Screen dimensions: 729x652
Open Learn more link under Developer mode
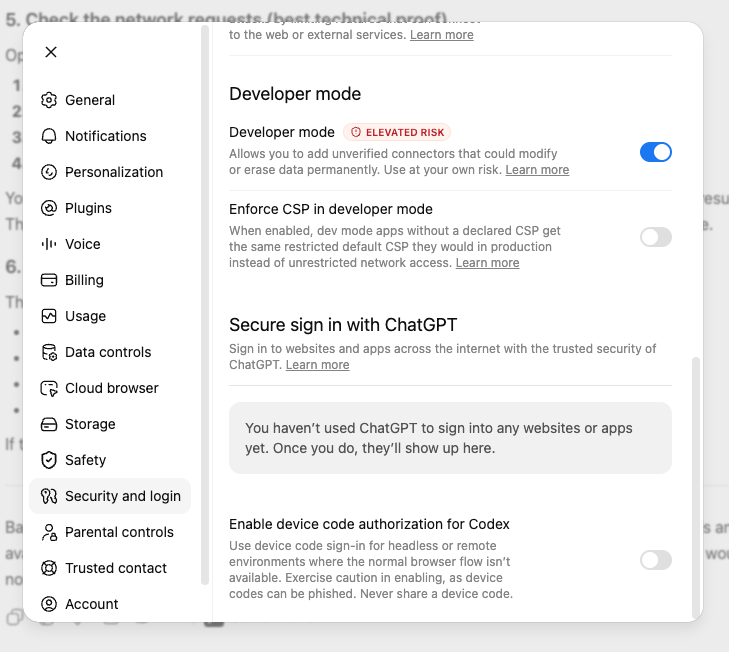coord(537,170)
